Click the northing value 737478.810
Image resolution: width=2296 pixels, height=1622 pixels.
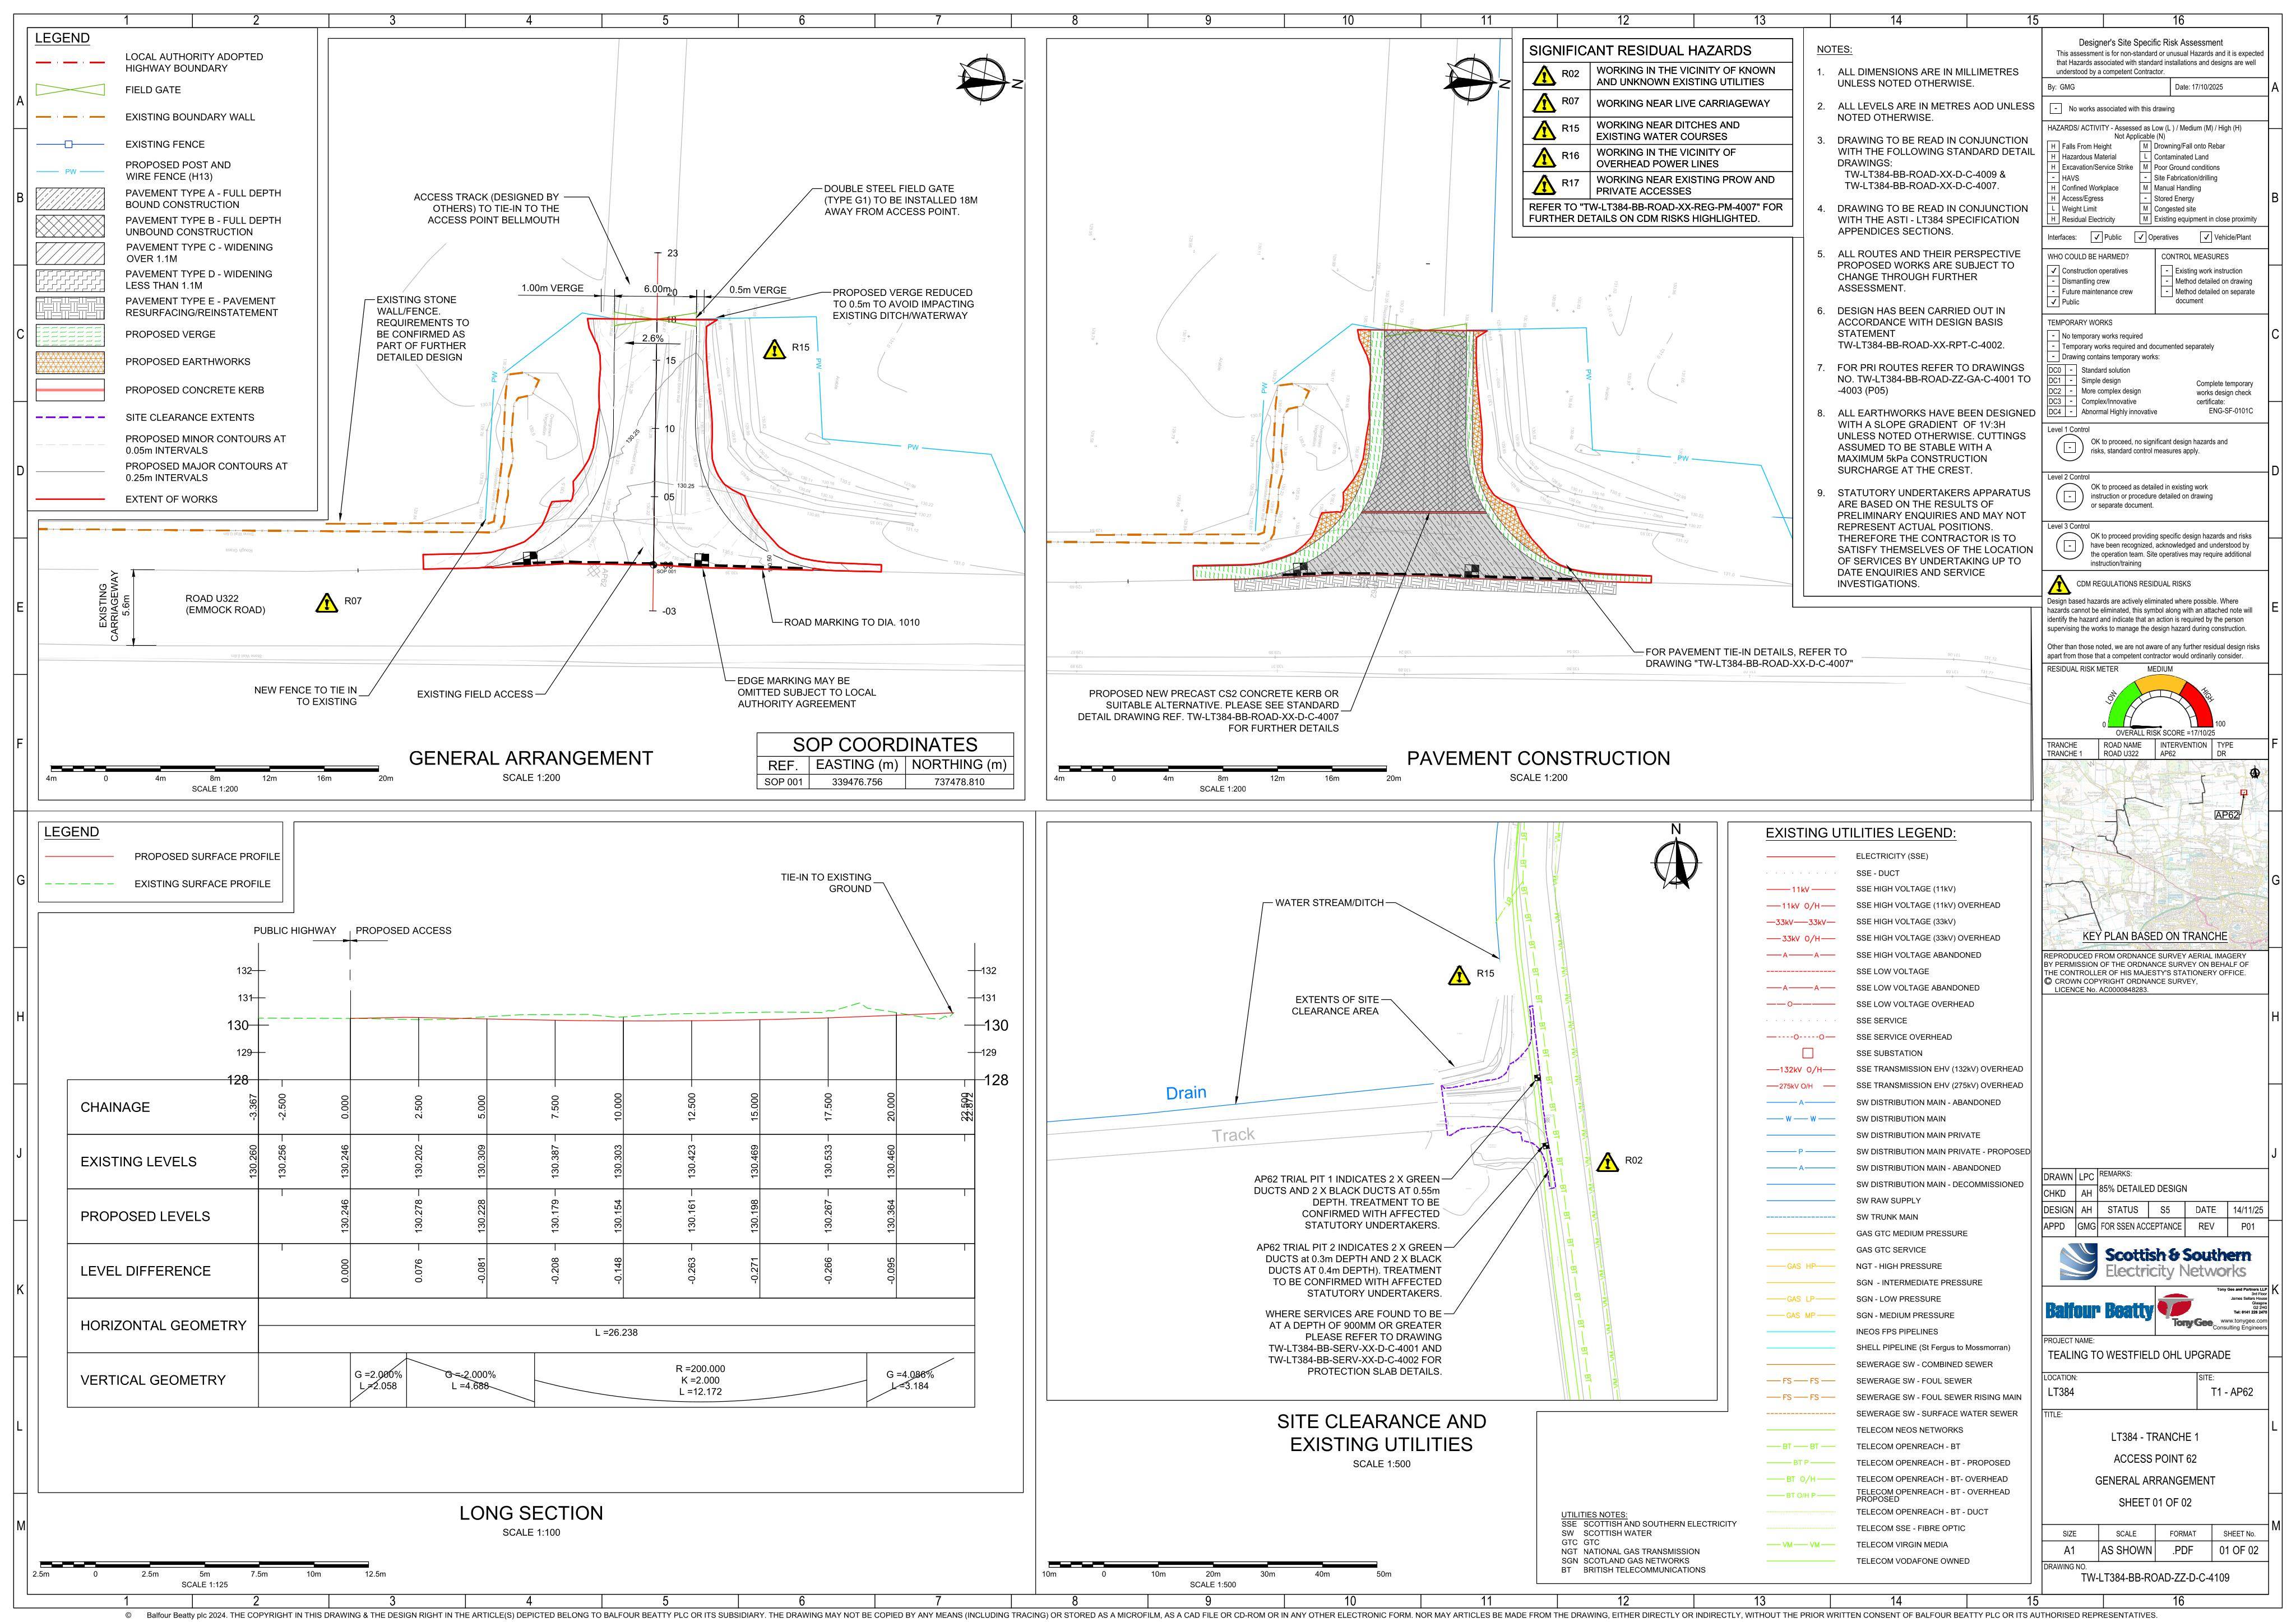point(959,782)
